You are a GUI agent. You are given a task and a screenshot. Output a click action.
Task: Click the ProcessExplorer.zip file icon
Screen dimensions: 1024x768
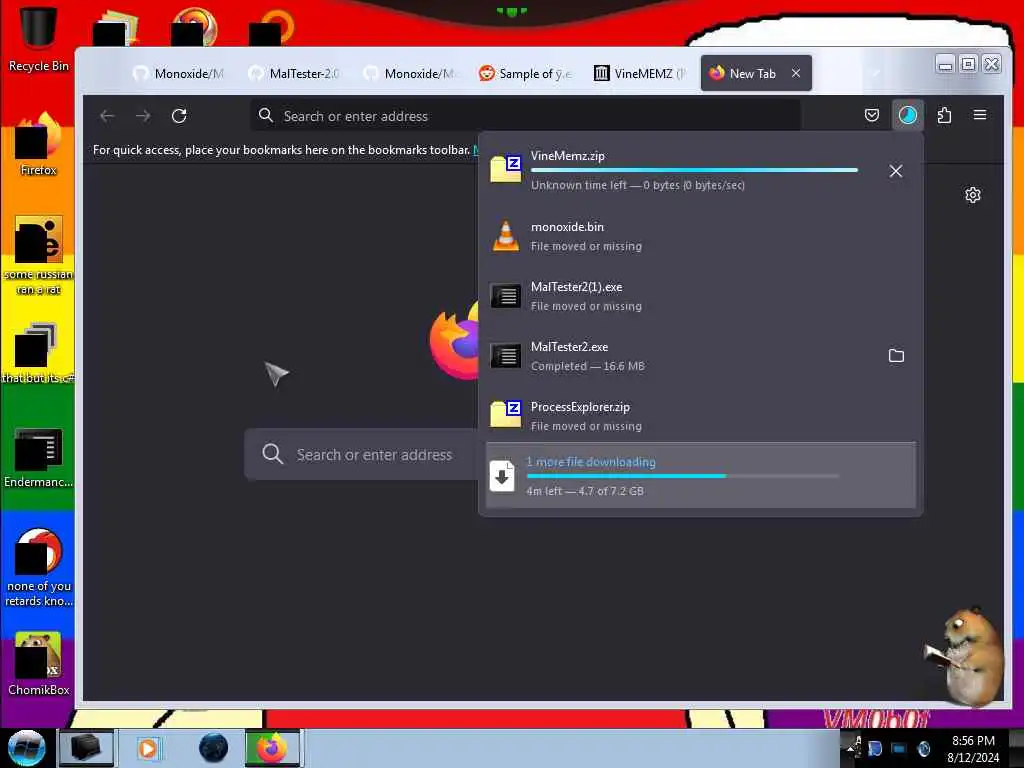point(506,415)
